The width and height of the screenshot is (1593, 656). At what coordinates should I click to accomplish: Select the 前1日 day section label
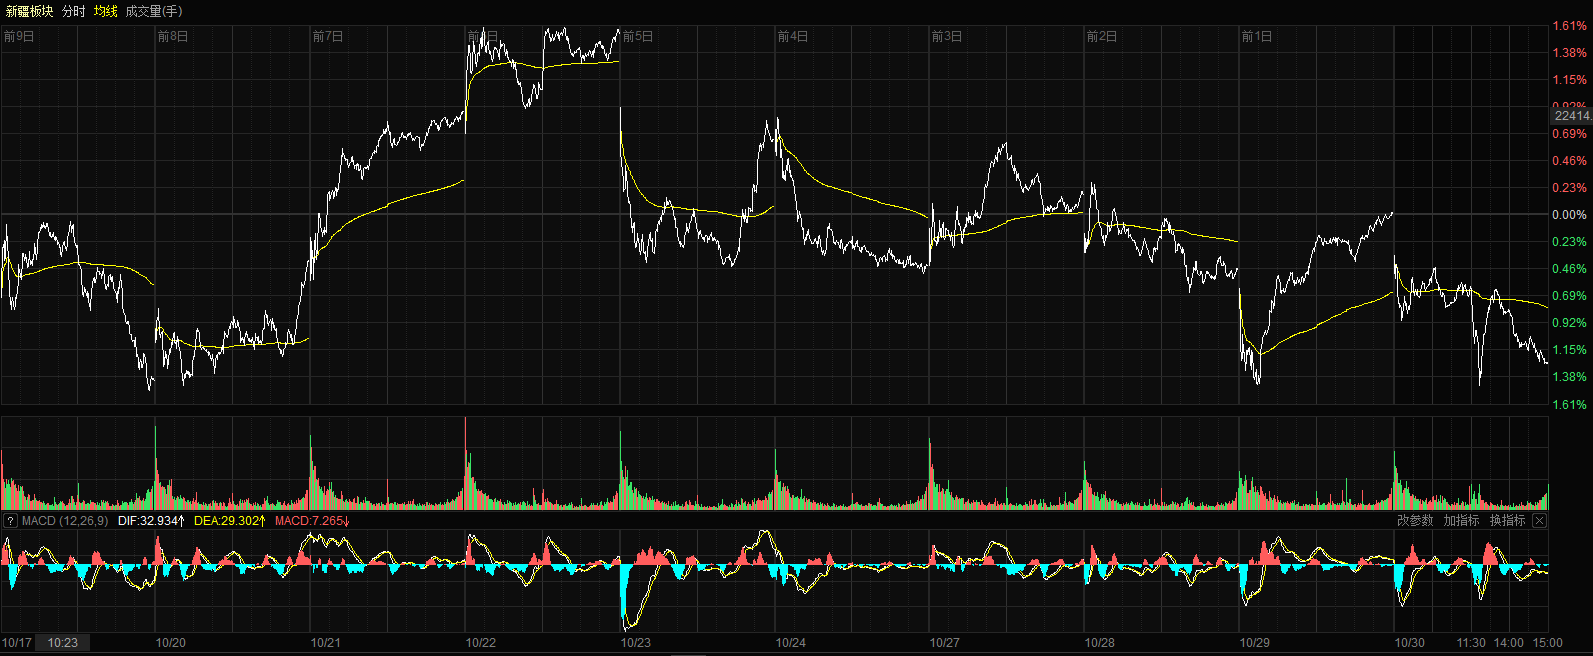[x=1256, y=37]
